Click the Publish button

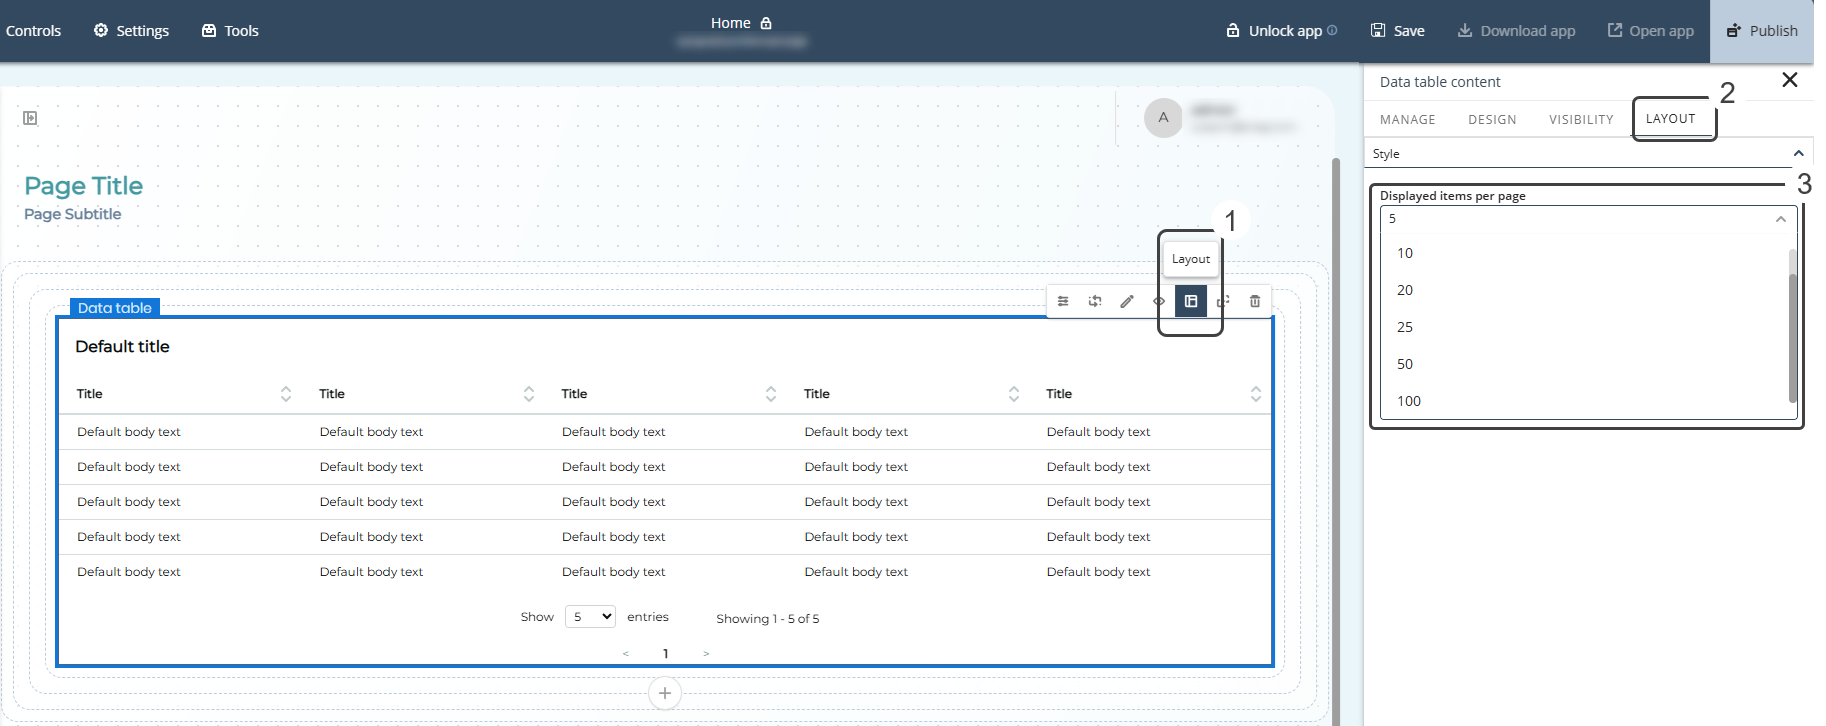1762,31
